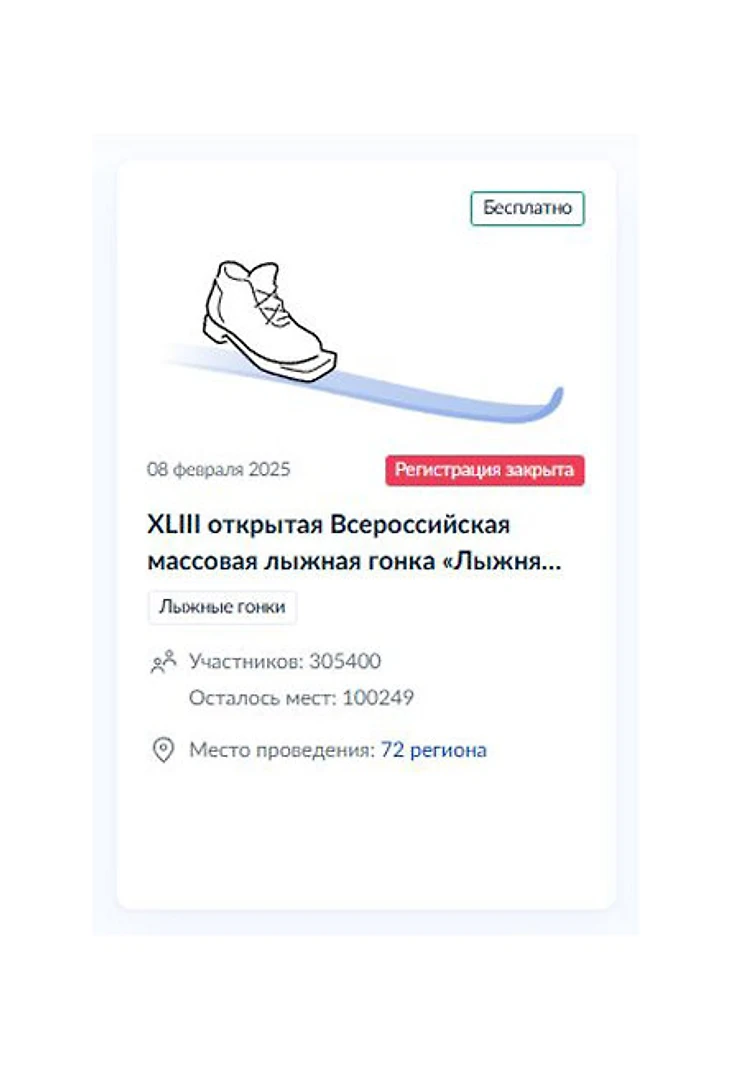The width and height of the screenshot is (730, 1069).
Task: Click the Место проведения label
Action: click(x=282, y=750)
